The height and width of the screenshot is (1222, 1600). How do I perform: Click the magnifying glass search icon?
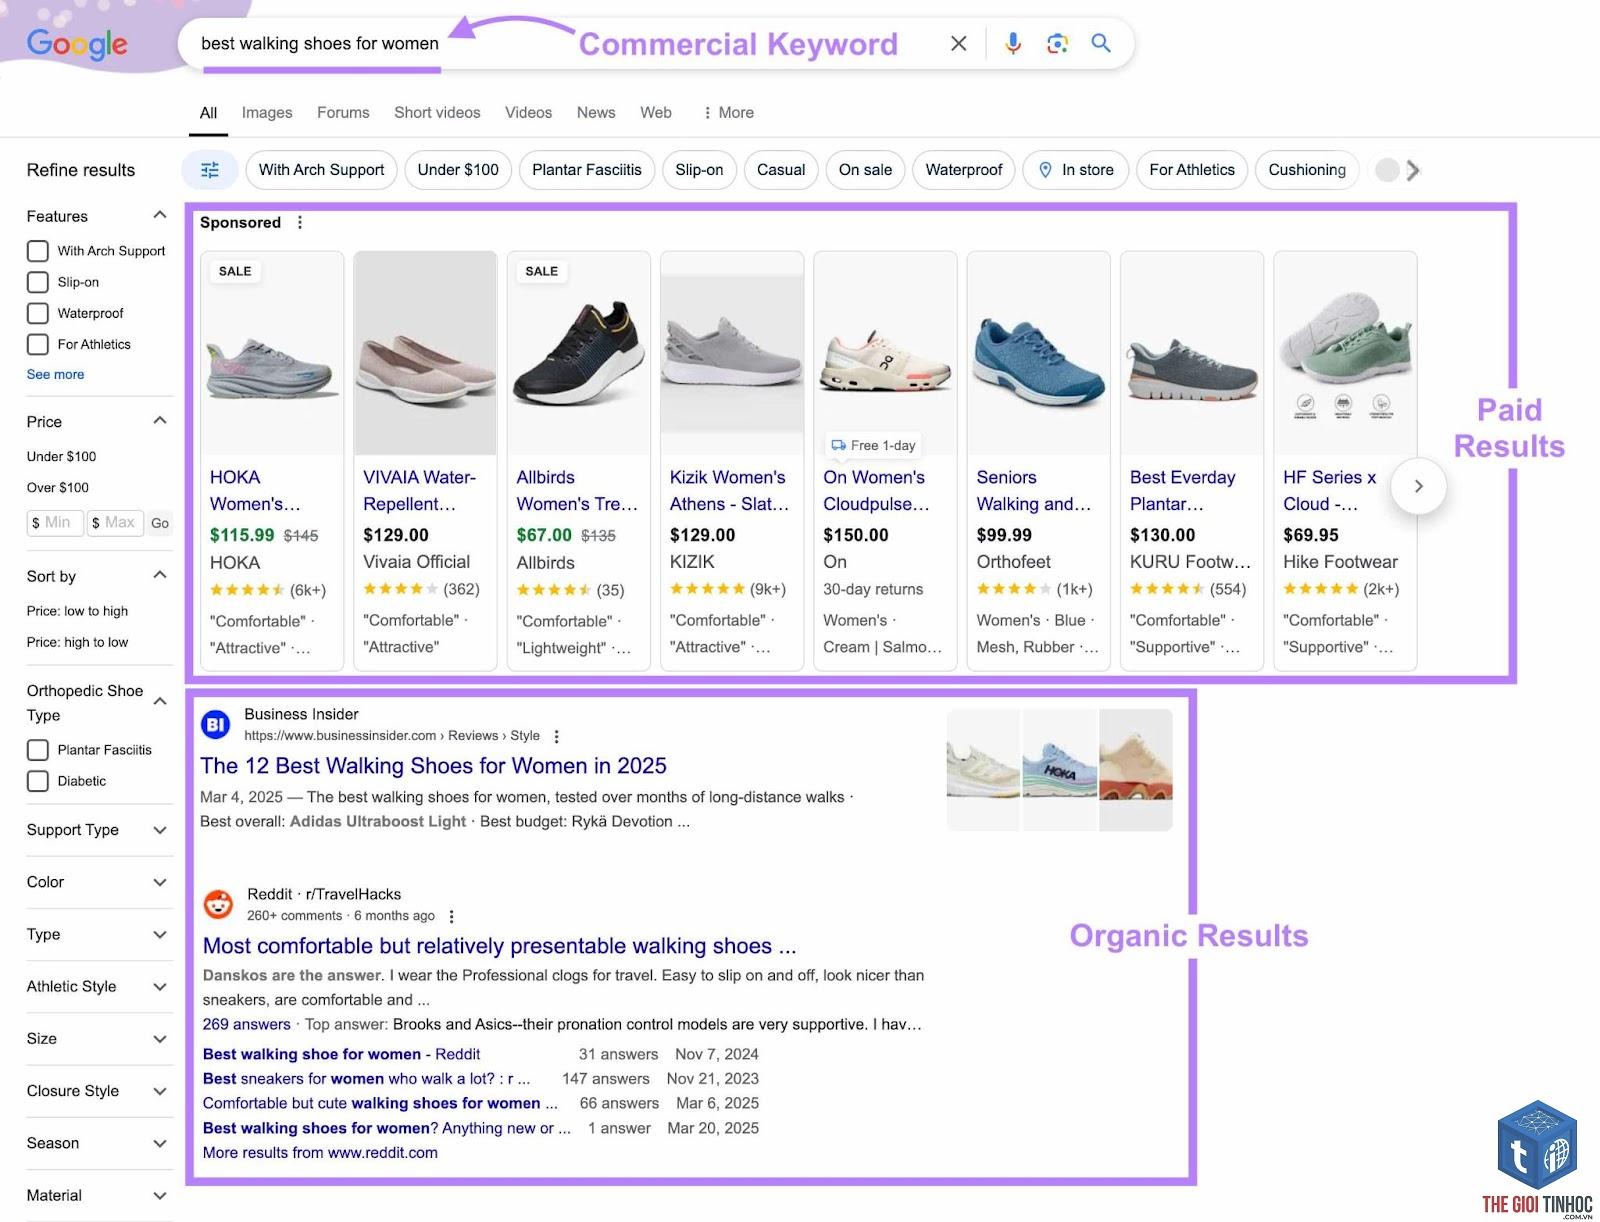pos(1101,43)
